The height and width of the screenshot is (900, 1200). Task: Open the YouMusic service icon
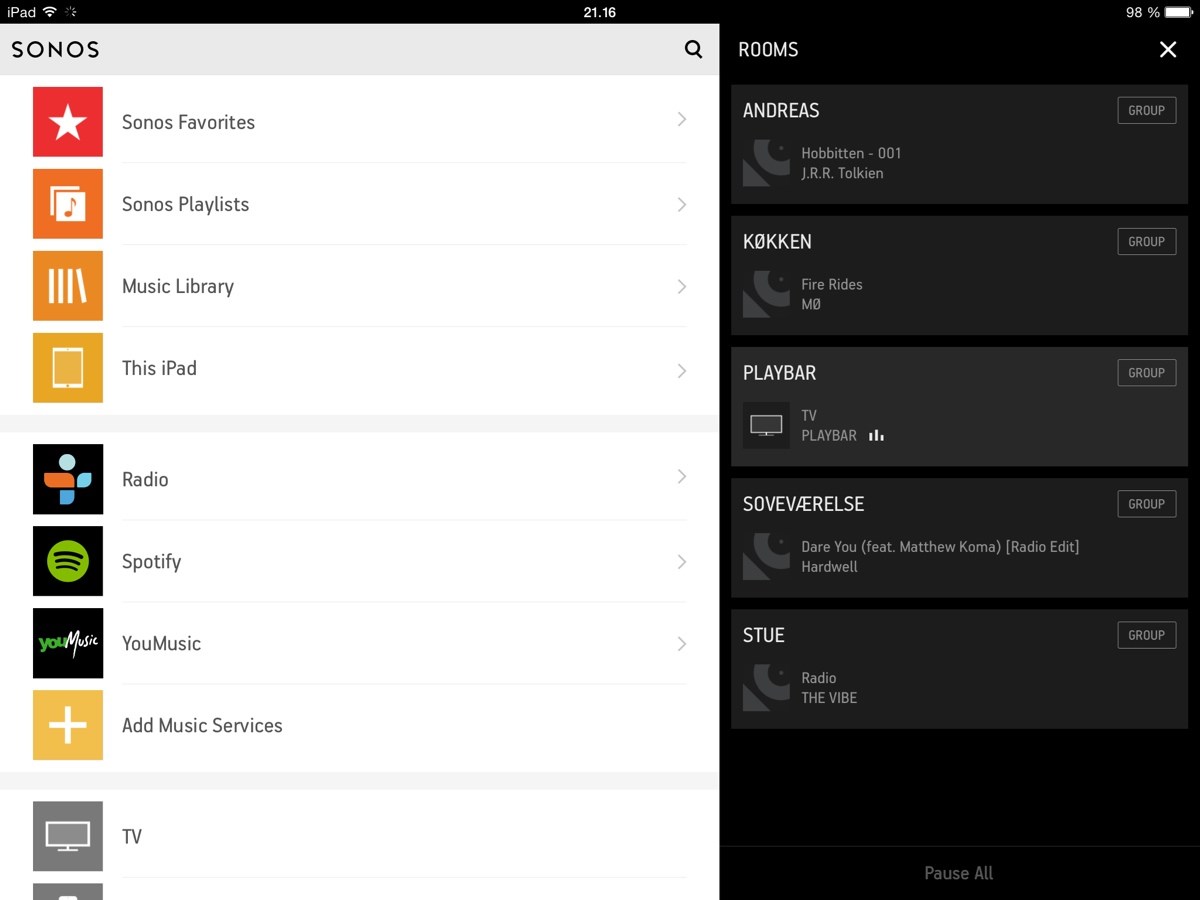[68, 643]
